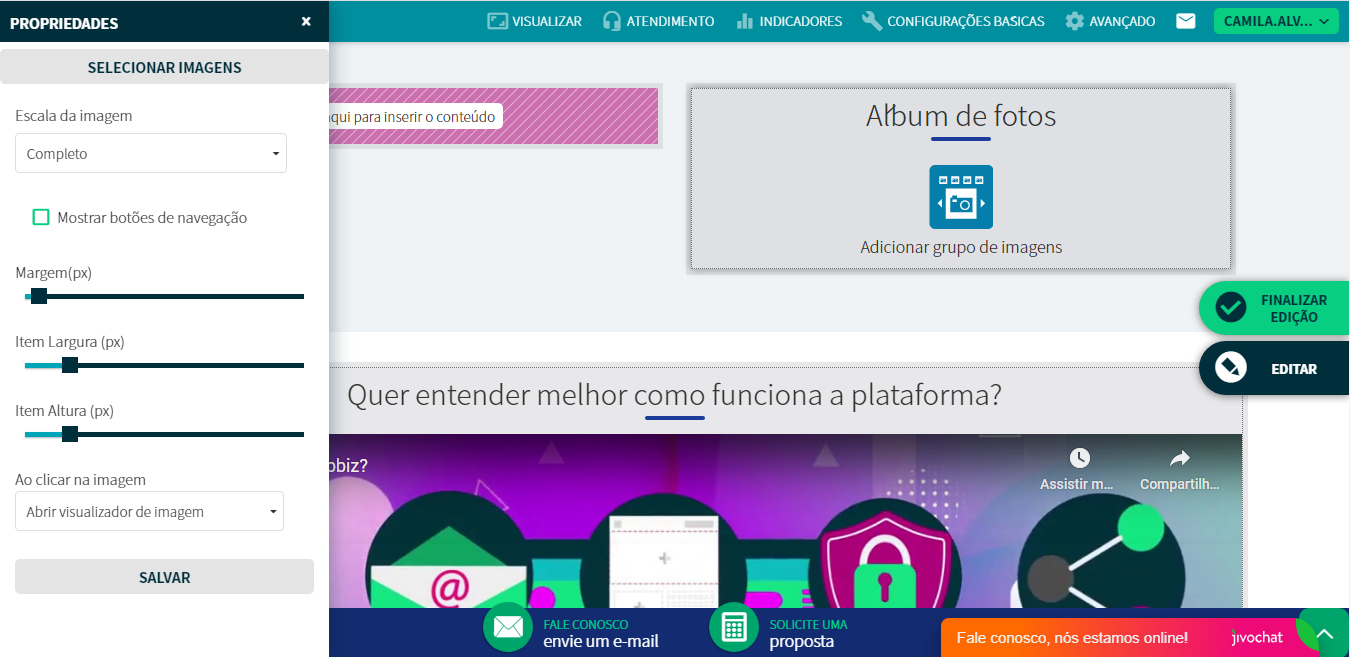The image size is (1350, 657).
Task: Click the photo album image group icon
Action: (960, 197)
